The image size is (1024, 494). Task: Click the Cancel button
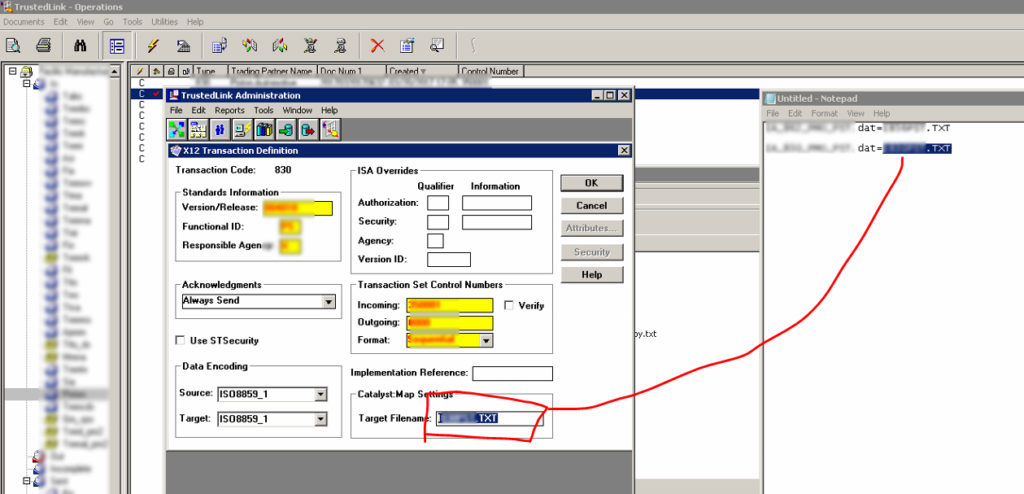click(591, 205)
